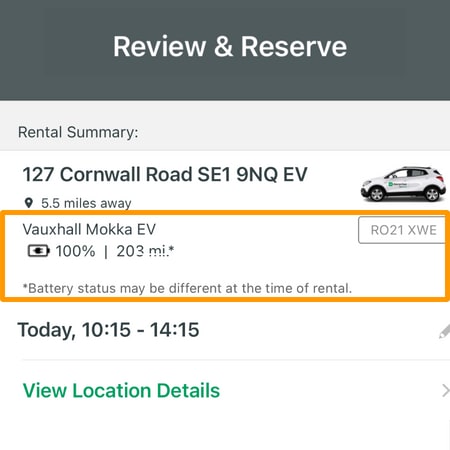Click the 203 mi. range value
Image resolution: width=450 pixels, height=450 pixels.
pyautogui.click(x=143, y=251)
